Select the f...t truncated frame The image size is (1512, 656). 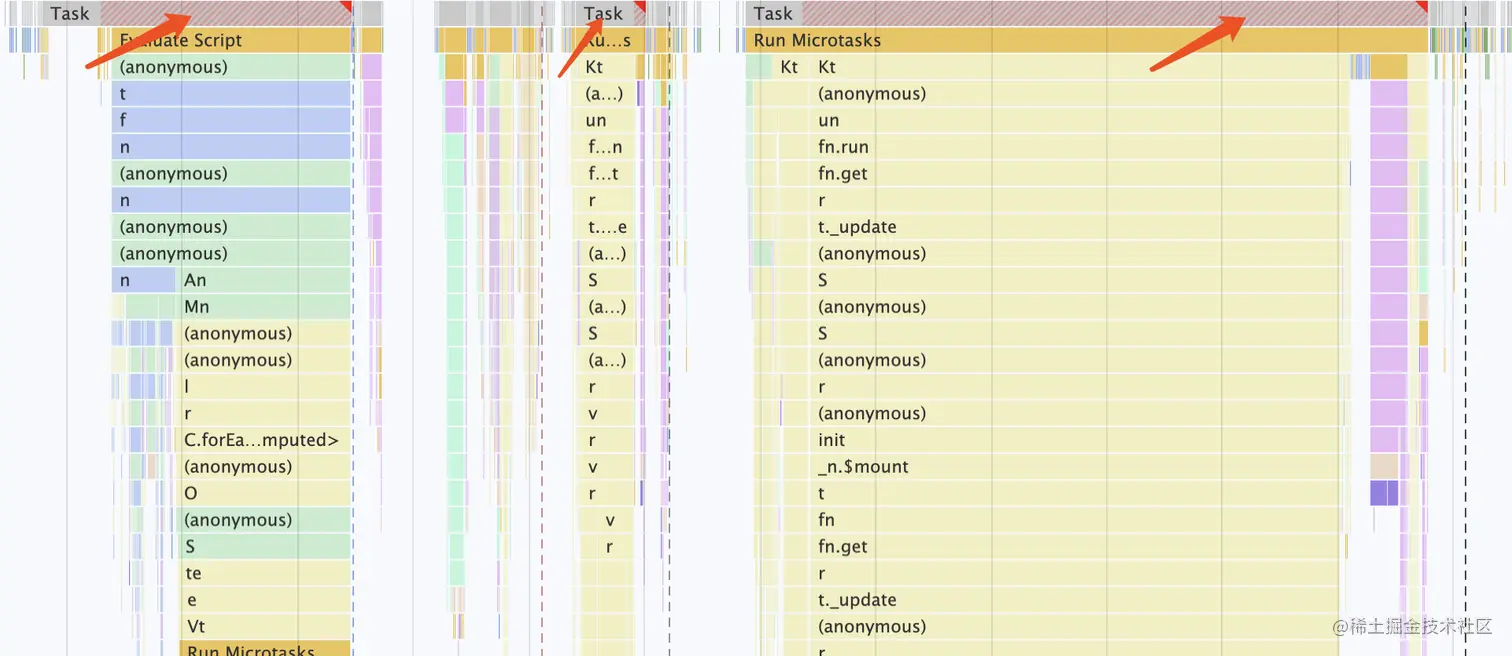click(x=606, y=173)
